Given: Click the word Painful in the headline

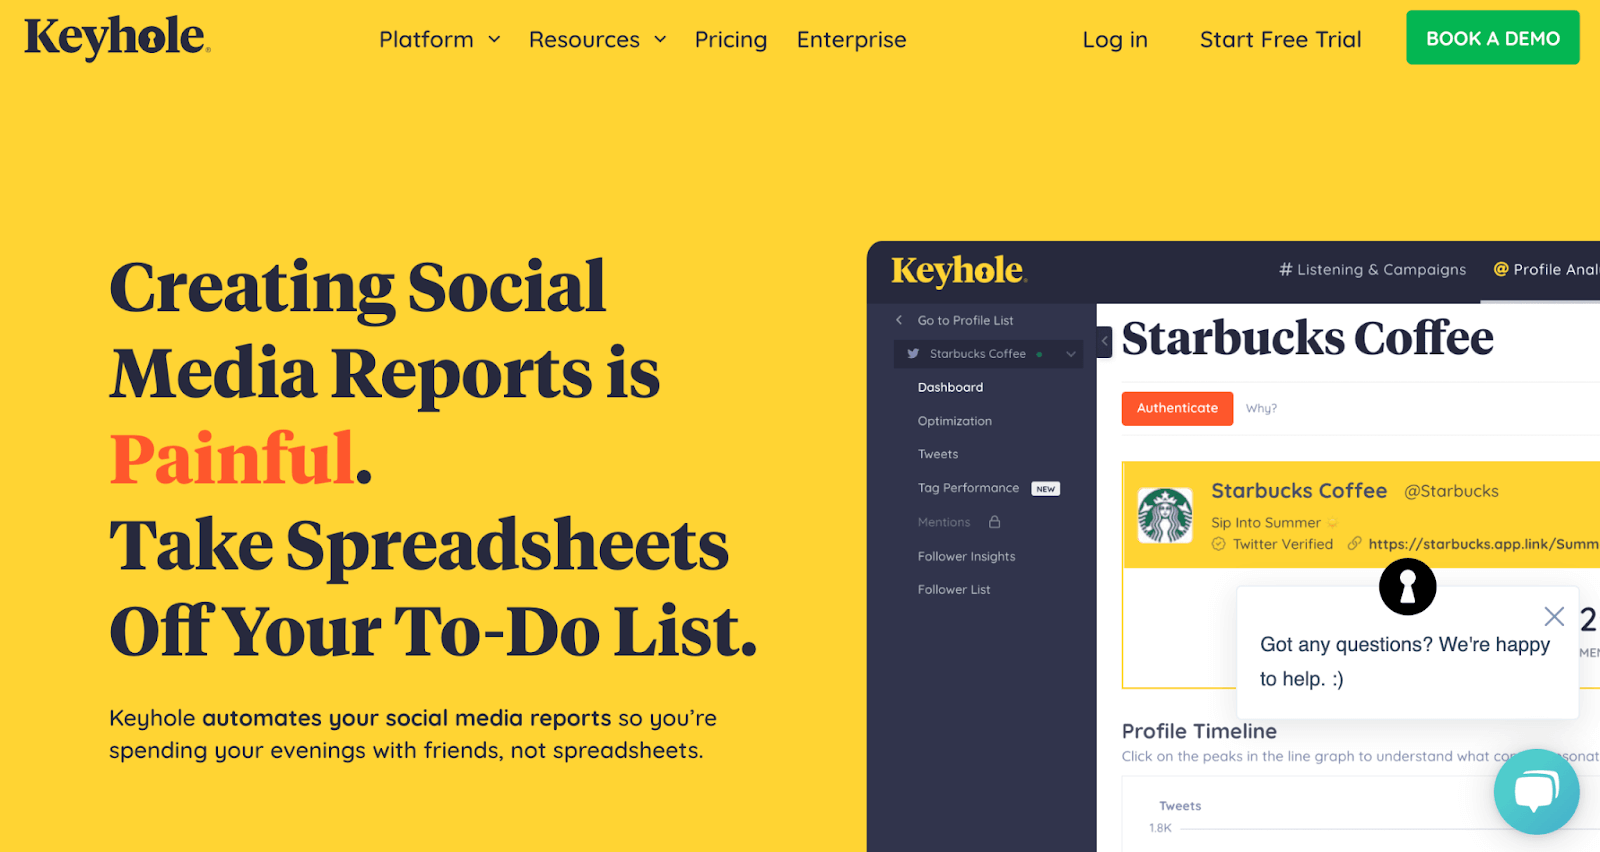Looking at the screenshot, I should (232, 459).
